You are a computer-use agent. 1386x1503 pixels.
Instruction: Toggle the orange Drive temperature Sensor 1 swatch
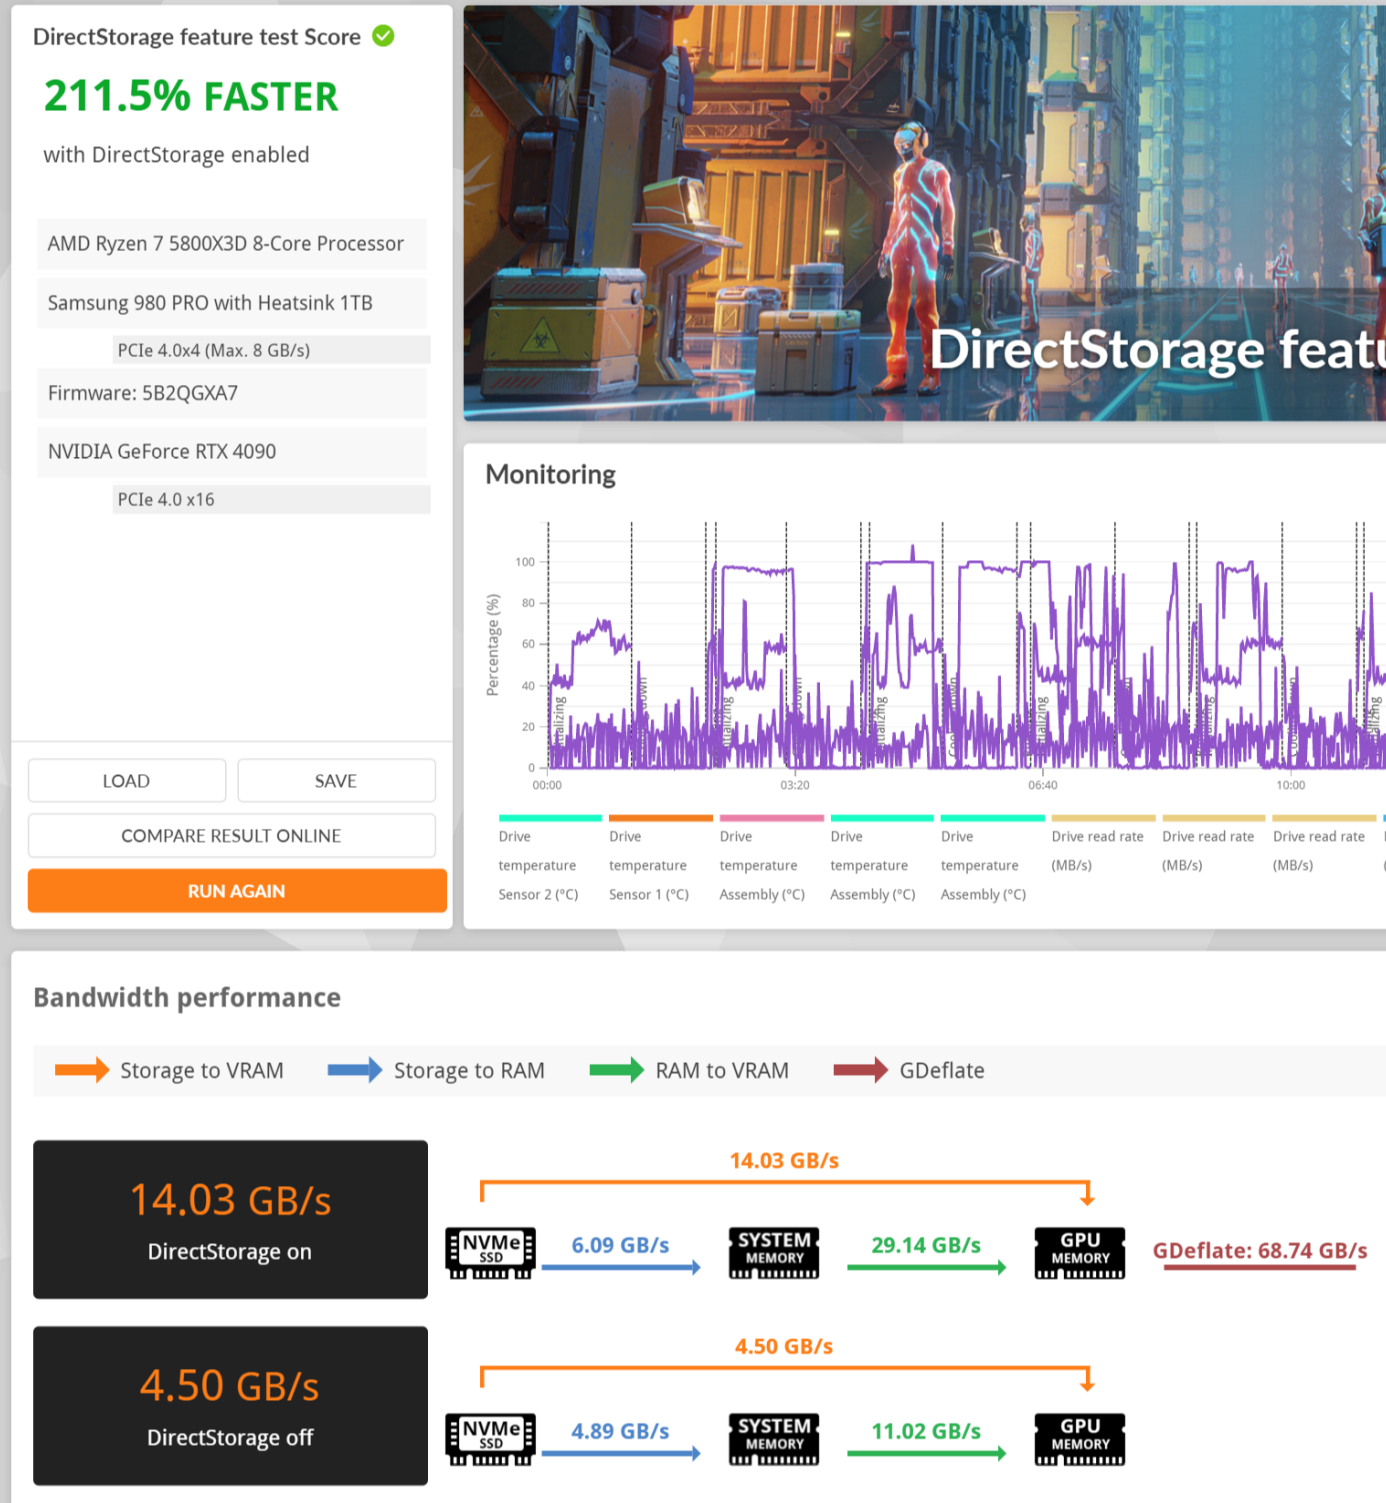point(661,818)
